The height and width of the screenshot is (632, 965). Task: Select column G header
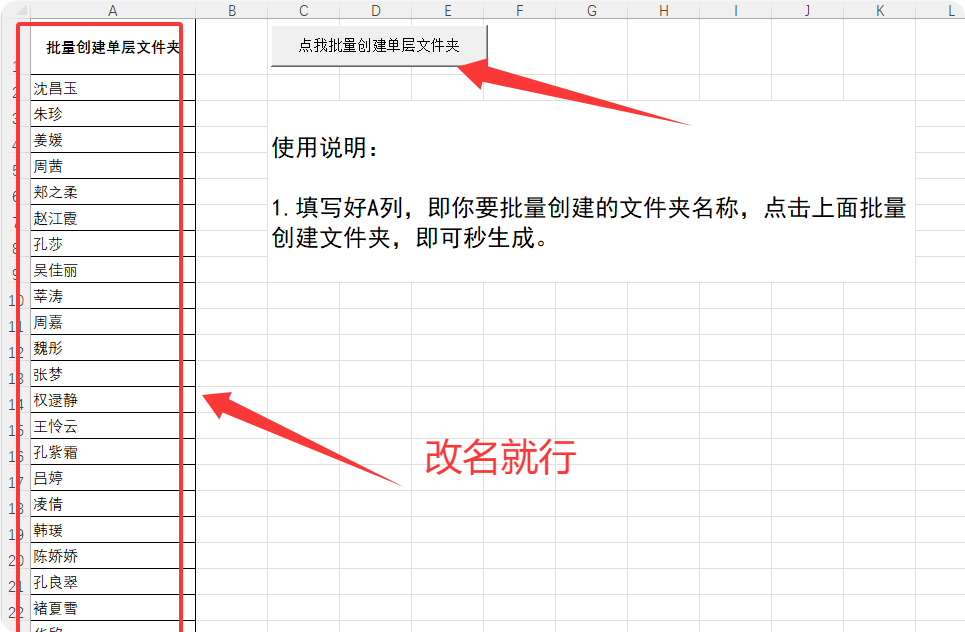591,10
